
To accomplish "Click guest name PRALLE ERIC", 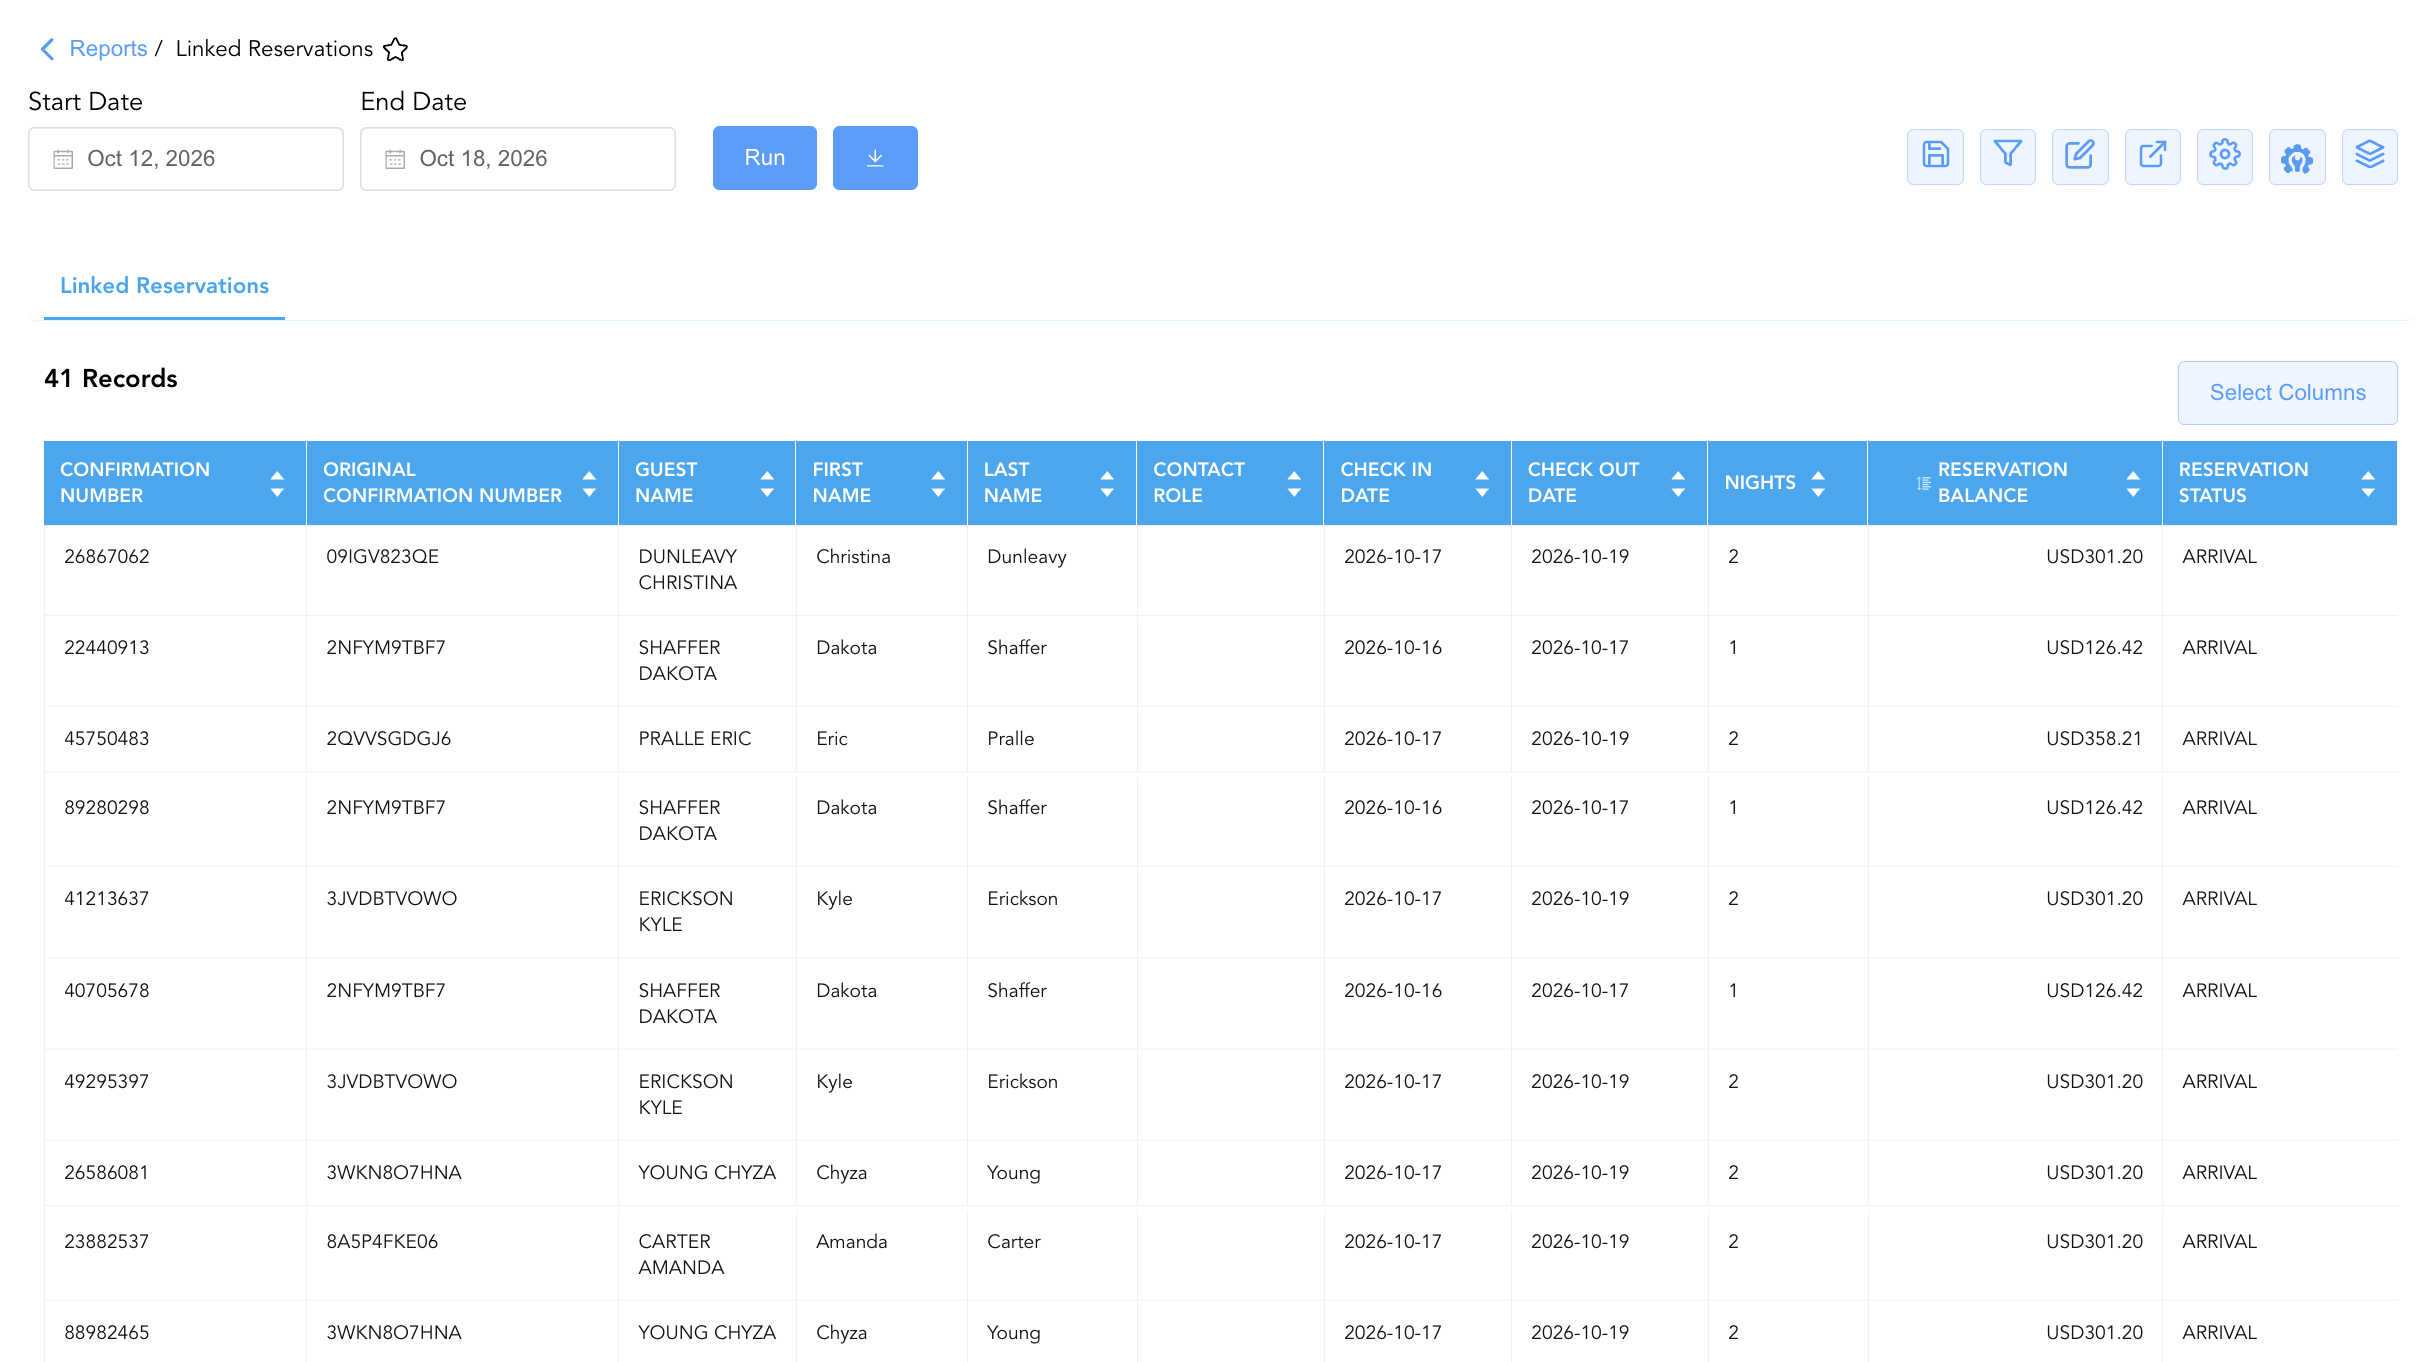I will pos(695,739).
